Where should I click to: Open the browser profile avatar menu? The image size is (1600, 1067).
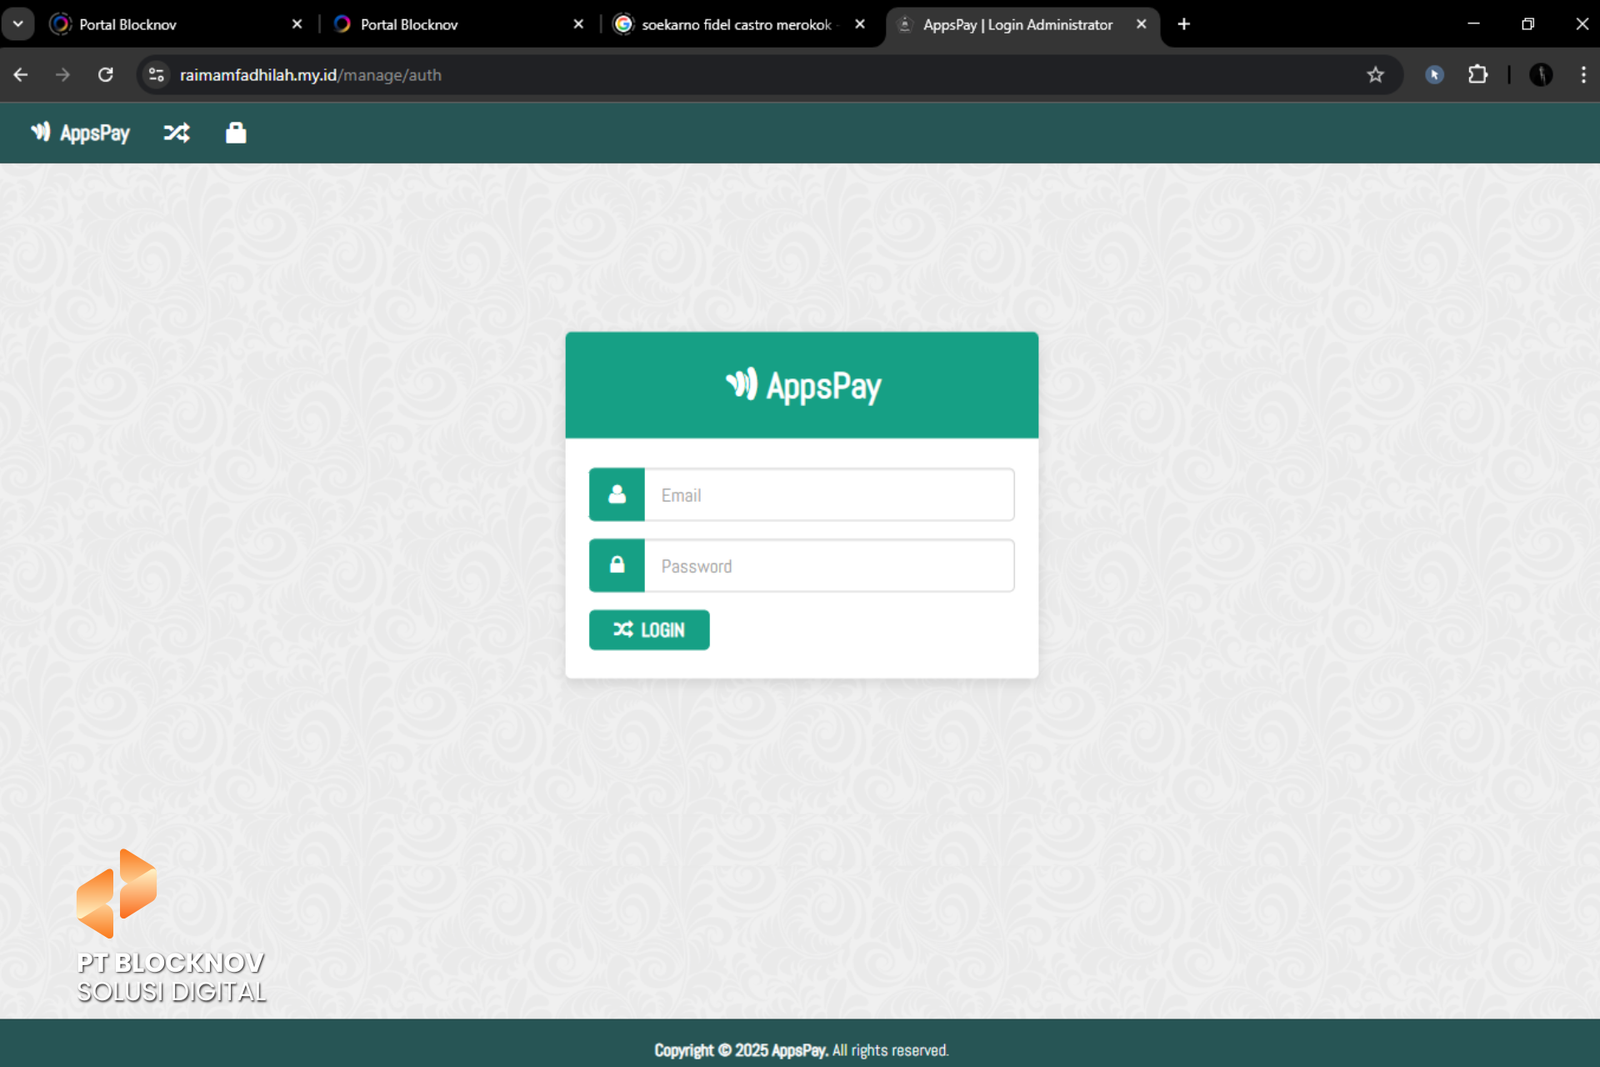coord(1540,75)
